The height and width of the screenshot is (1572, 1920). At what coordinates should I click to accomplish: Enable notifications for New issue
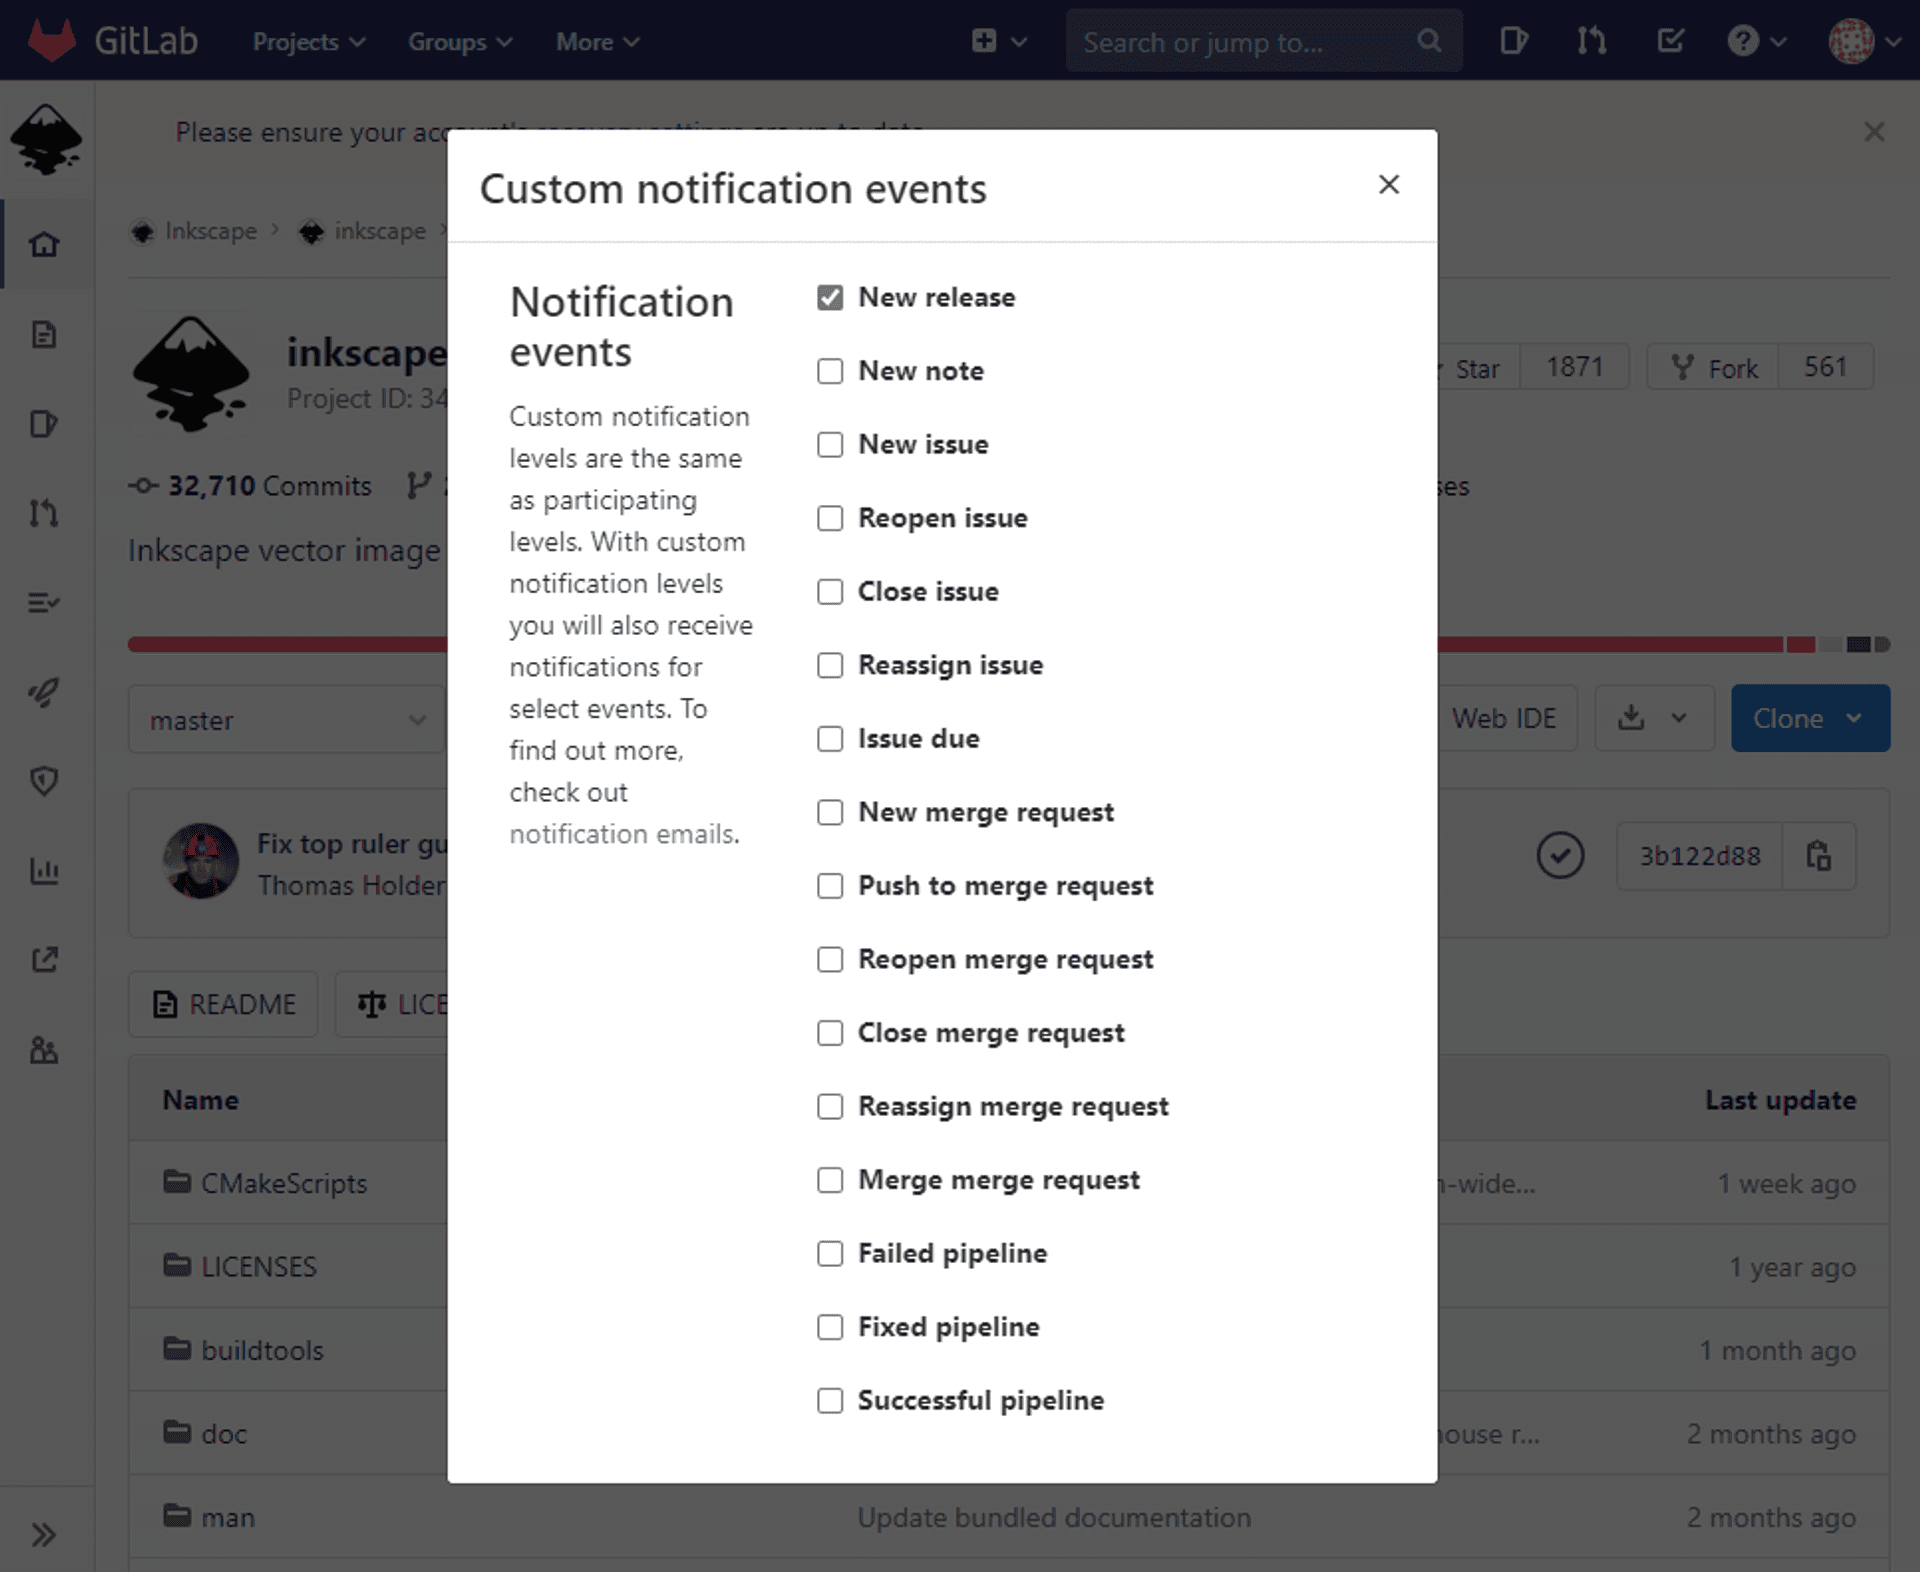point(830,445)
